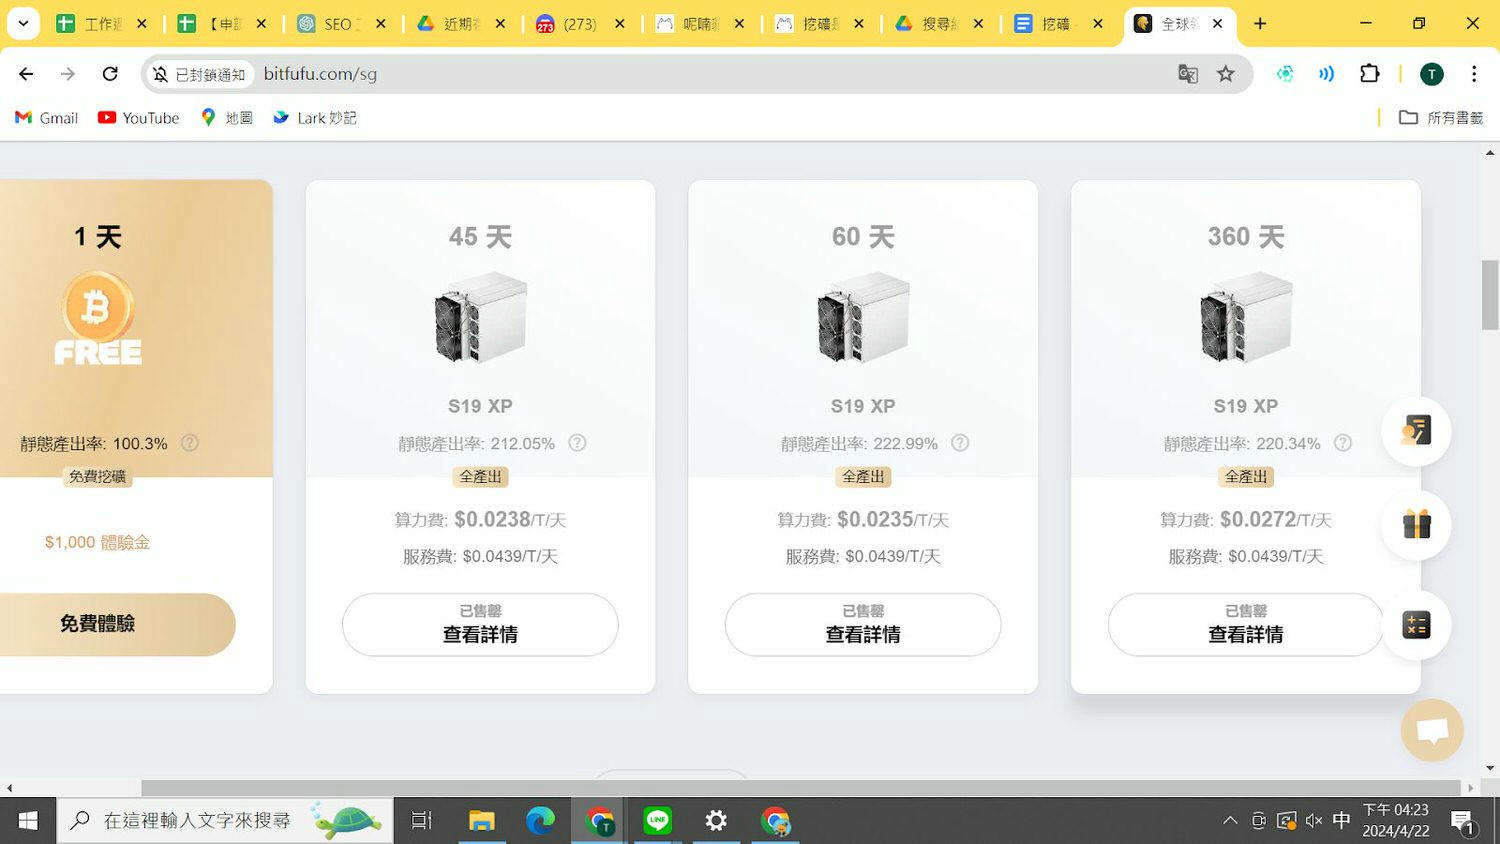Click the S19 XP miner image in 60 天 card
This screenshot has height=844, width=1500.
click(863, 317)
